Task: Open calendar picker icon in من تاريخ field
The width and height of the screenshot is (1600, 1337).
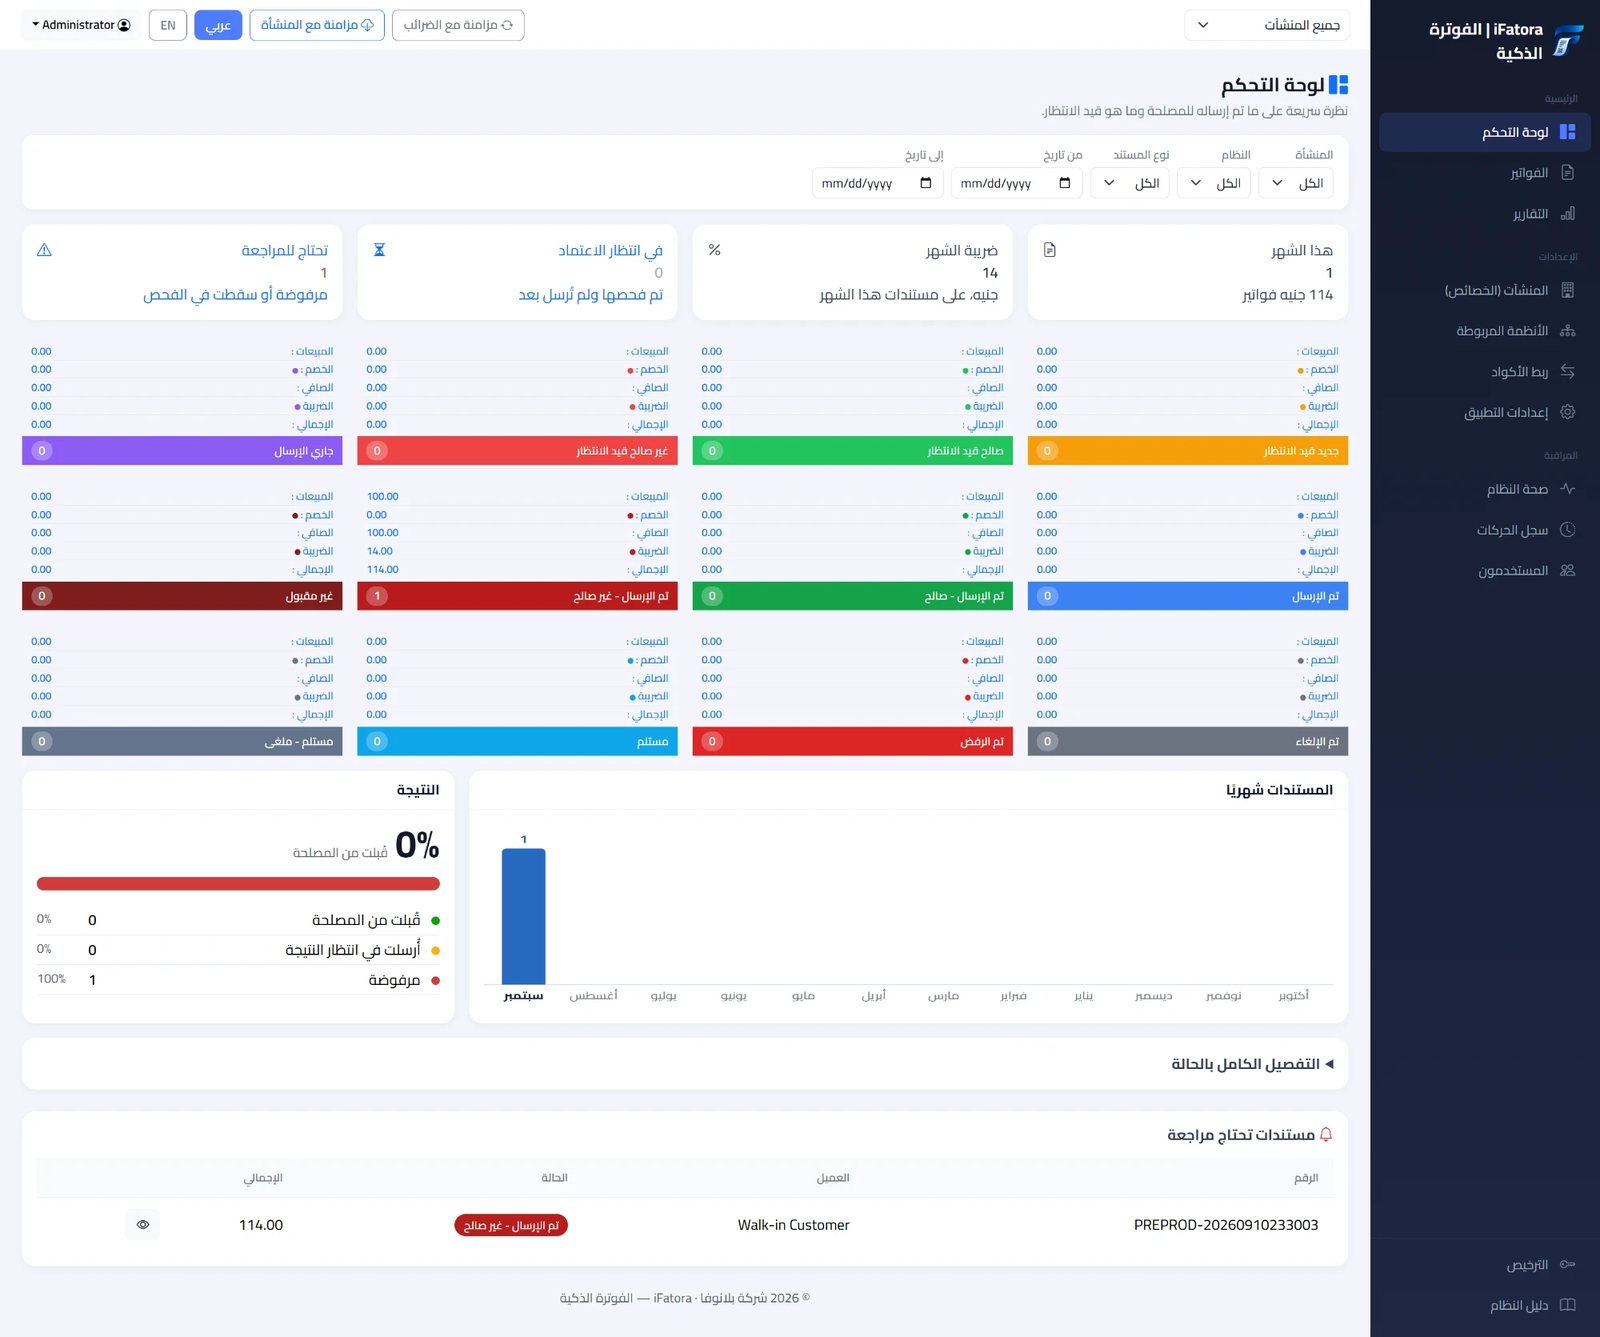Action: point(1065,183)
